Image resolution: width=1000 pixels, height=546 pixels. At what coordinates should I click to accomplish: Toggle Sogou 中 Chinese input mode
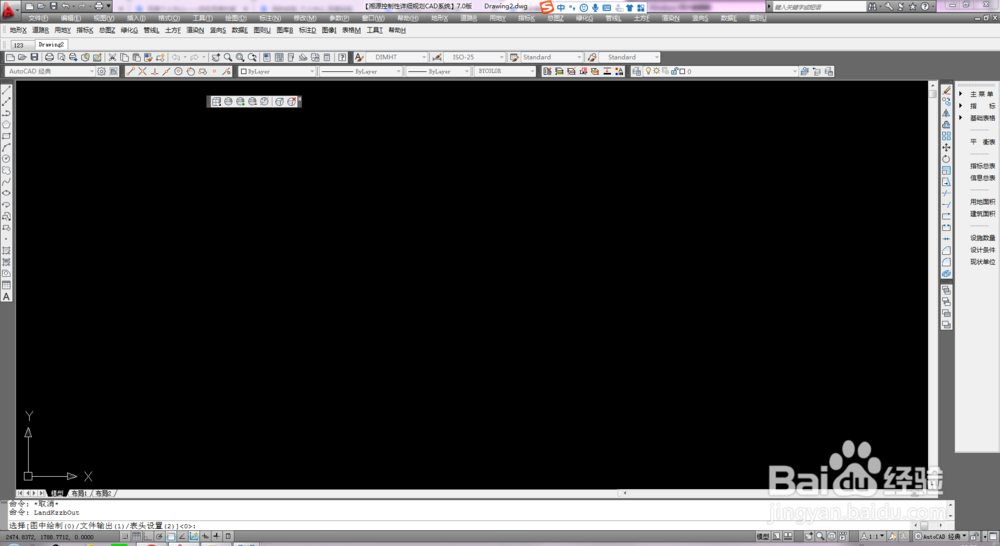pos(561,7)
